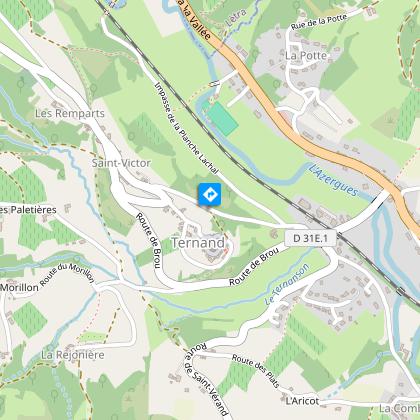
Task: Click the Saint-Victor locality label
Action: point(121,163)
